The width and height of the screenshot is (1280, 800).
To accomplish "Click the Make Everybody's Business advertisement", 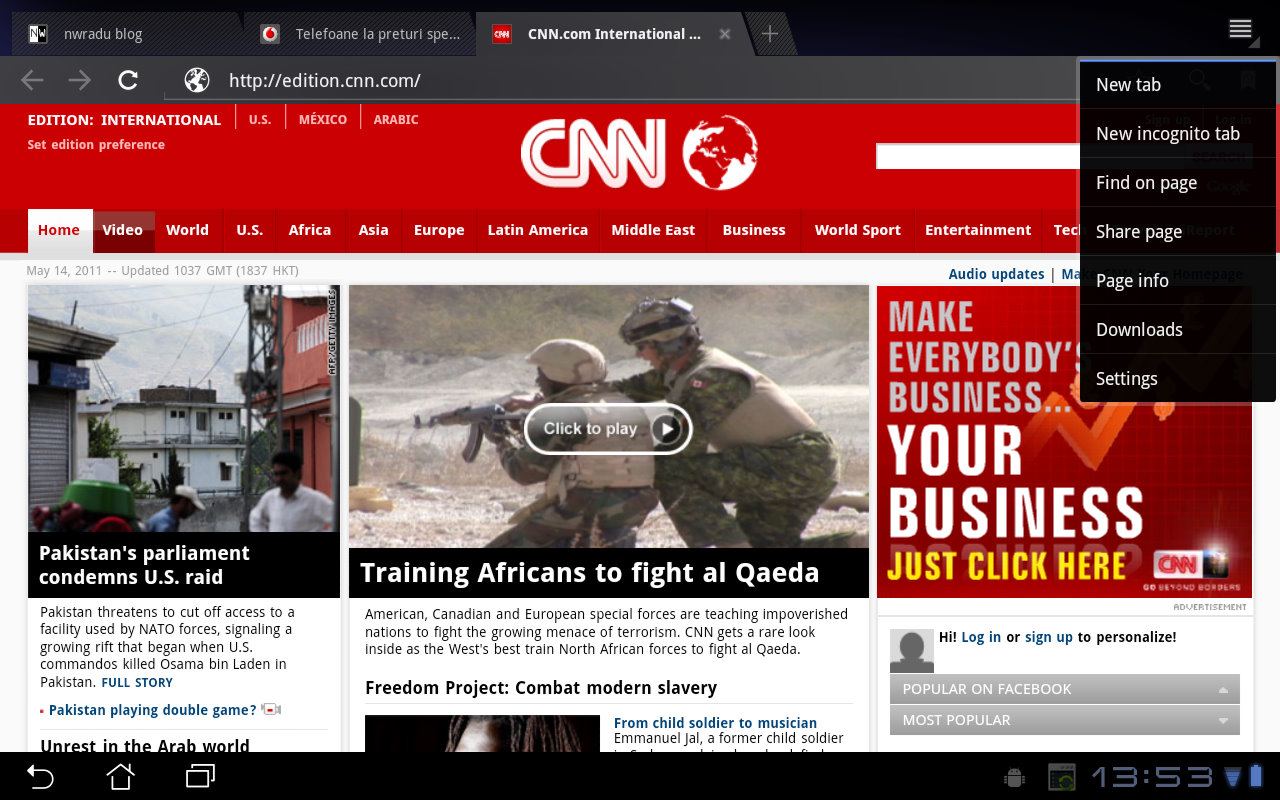I will (x=1064, y=443).
